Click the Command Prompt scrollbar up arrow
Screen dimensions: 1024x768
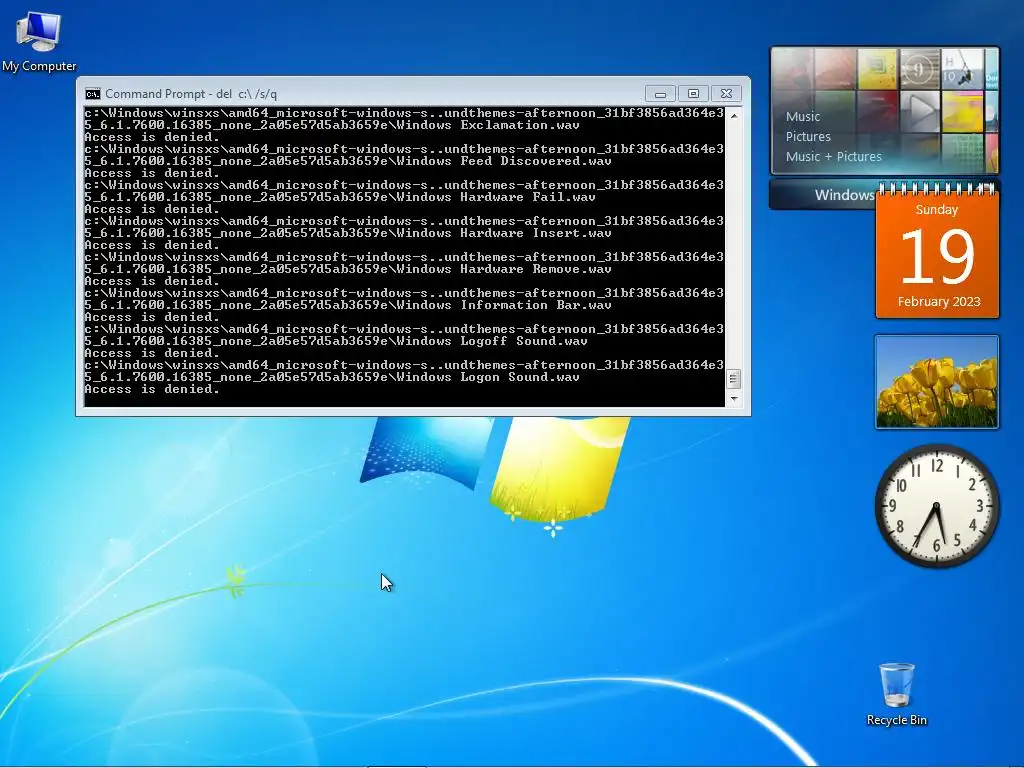click(x=734, y=115)
